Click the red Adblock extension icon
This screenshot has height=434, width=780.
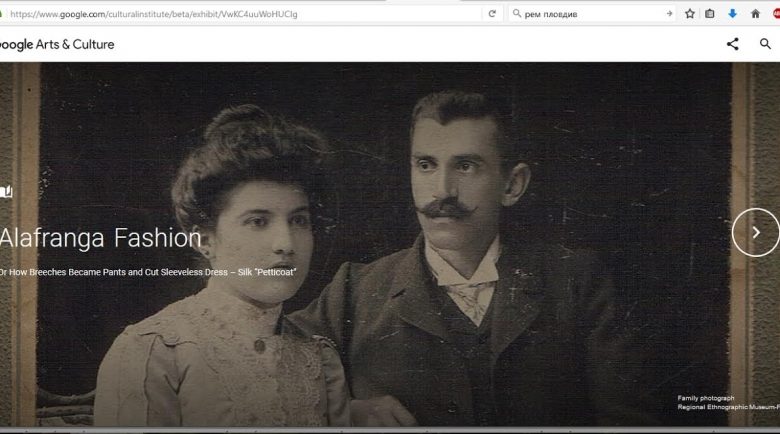click(x=776, y=14)
